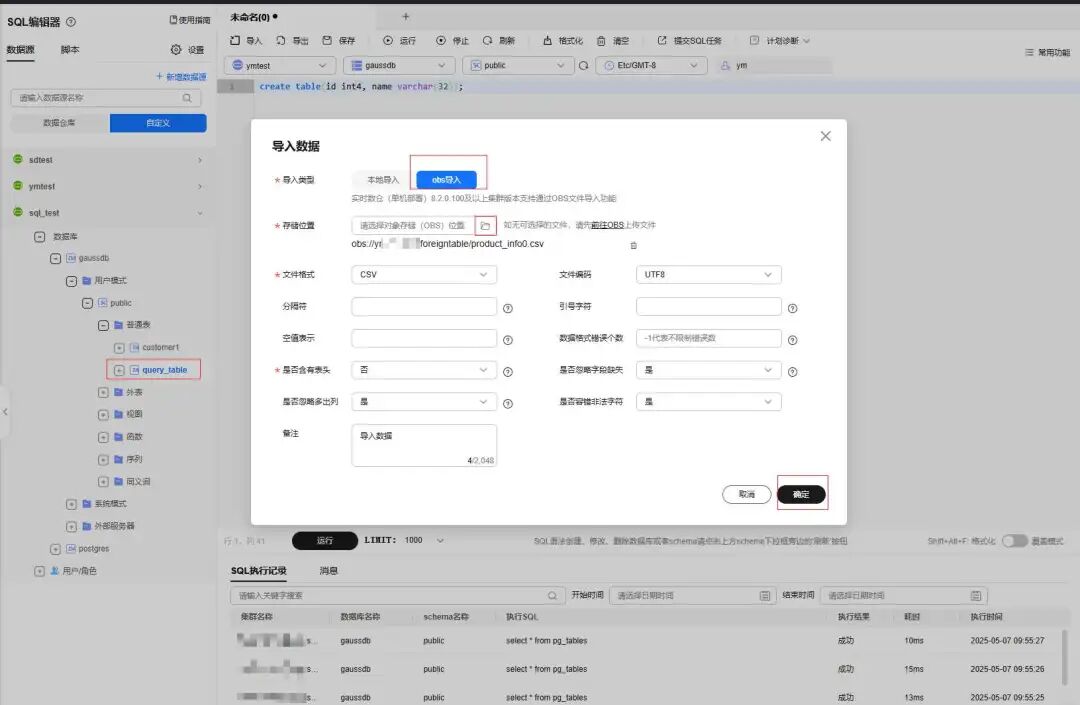Select the 本地导入 import type option

coord(383,180)
